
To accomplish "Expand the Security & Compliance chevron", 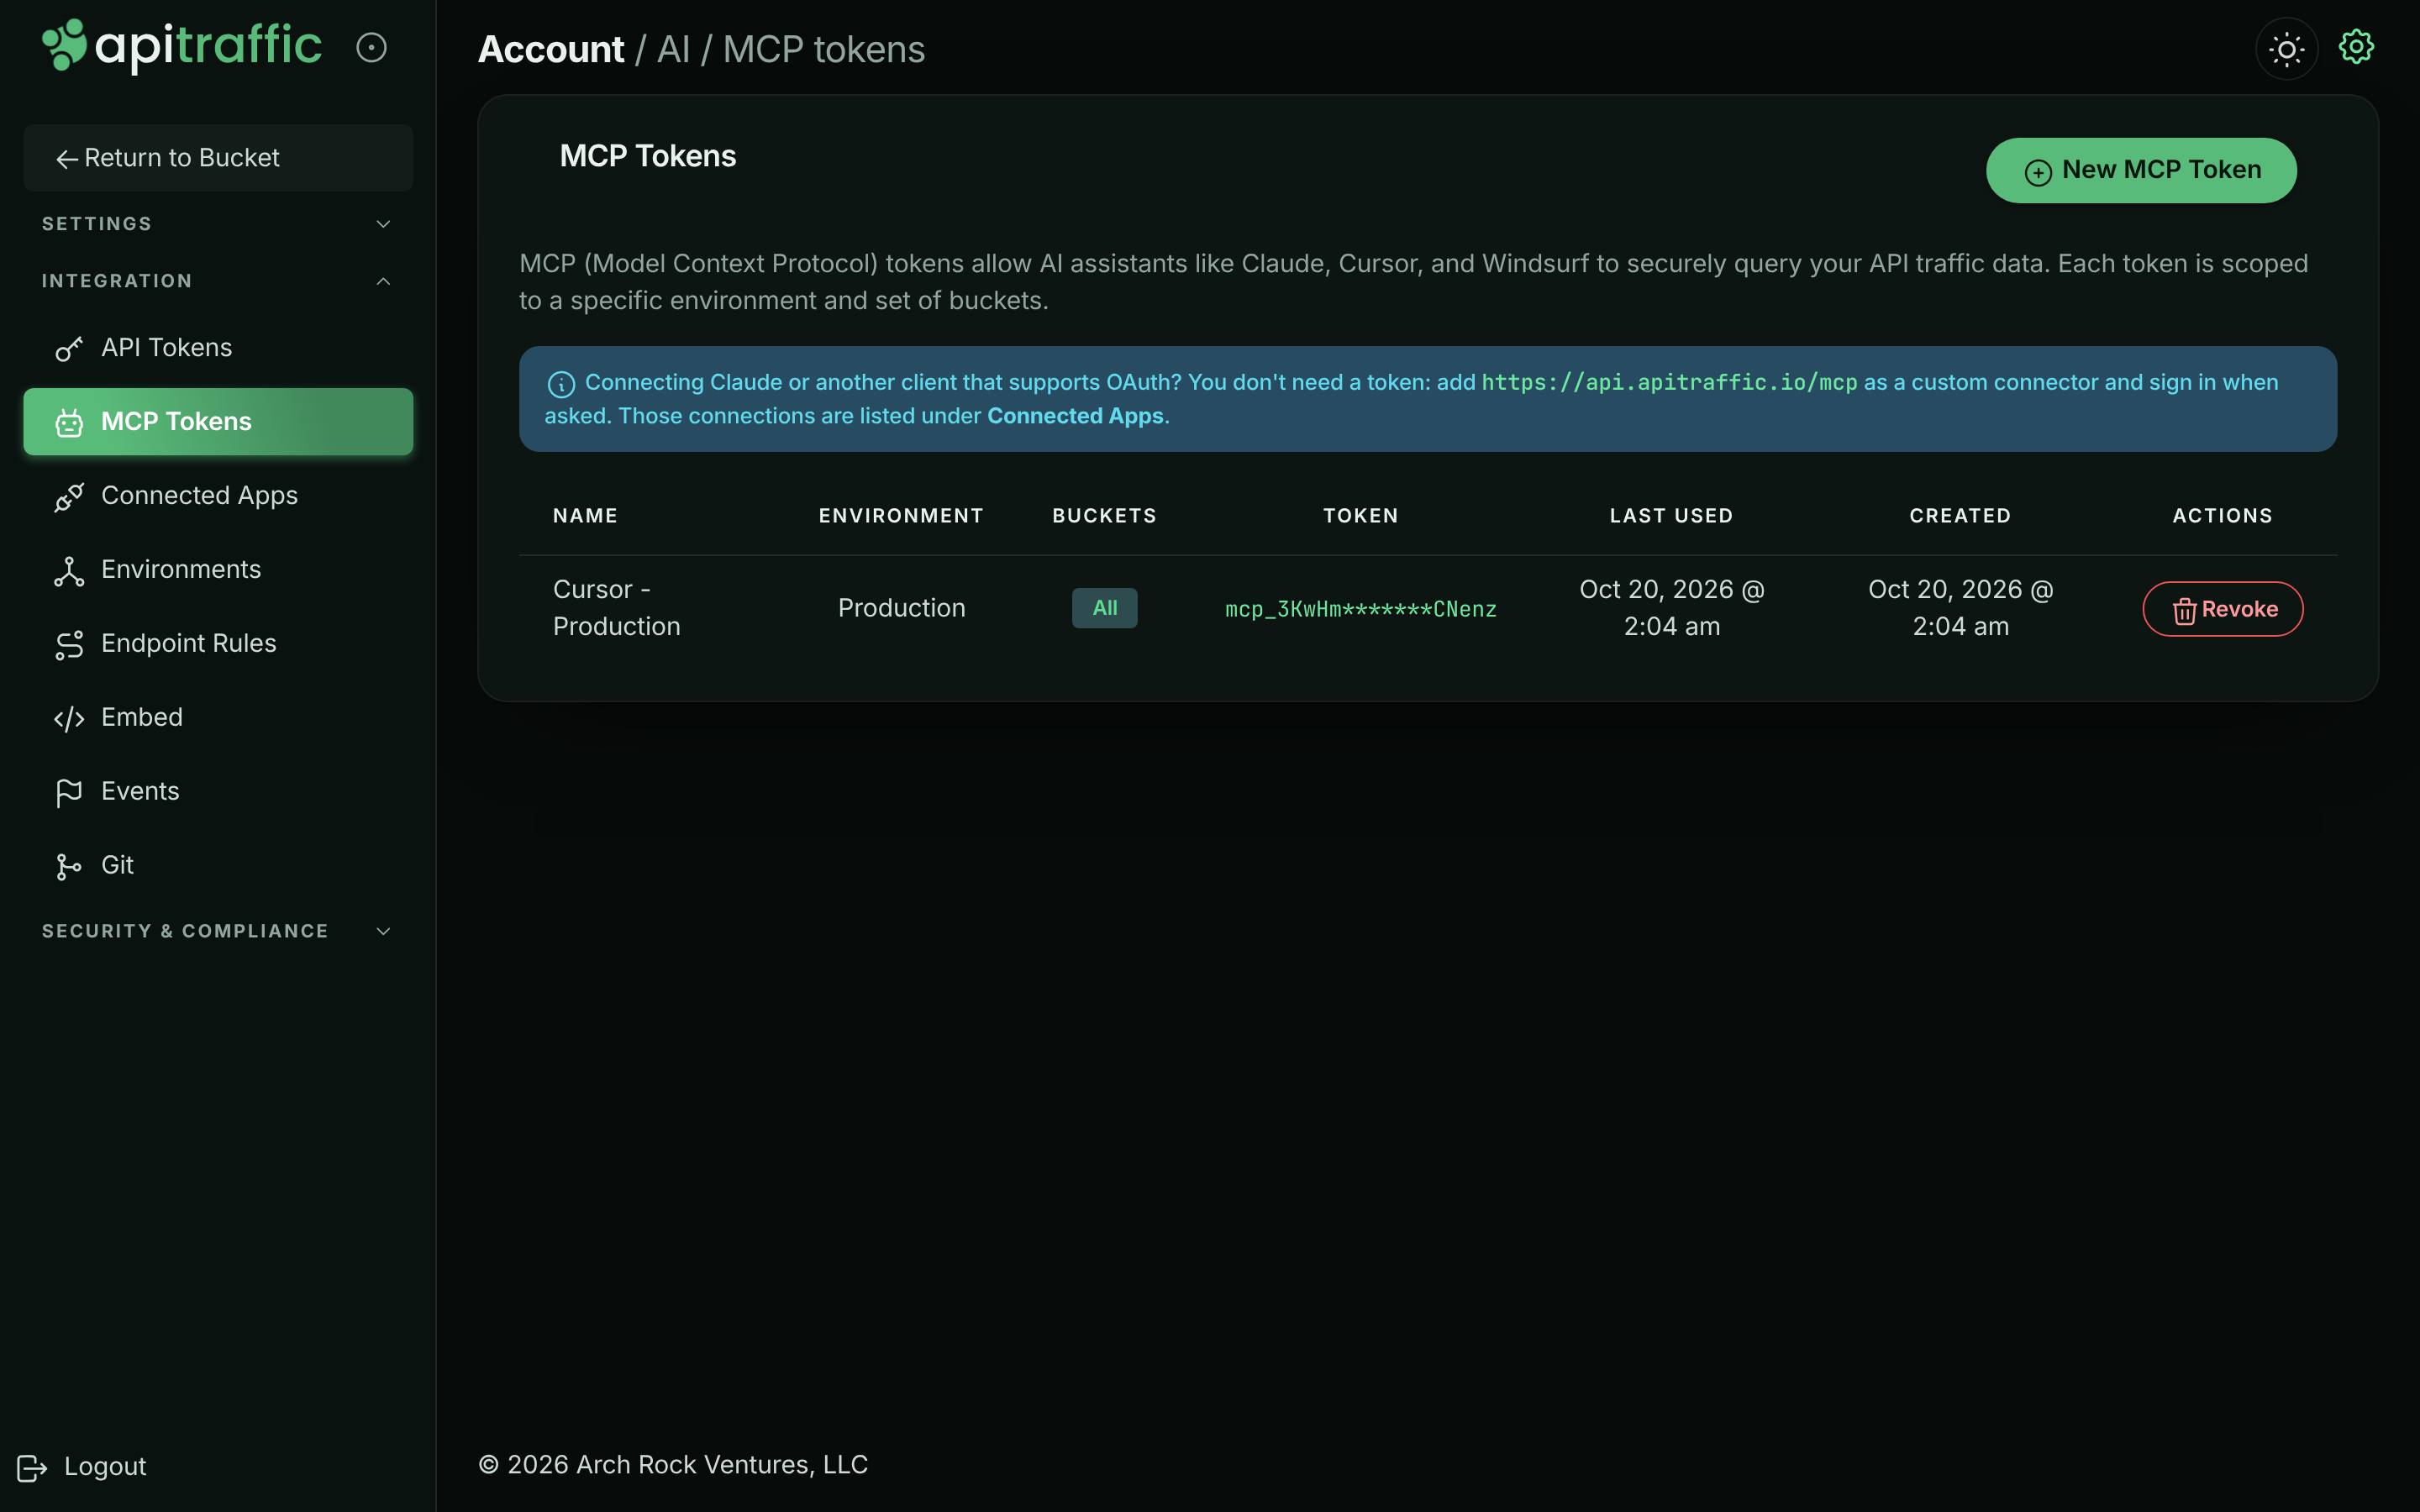I will pos(383,931).
